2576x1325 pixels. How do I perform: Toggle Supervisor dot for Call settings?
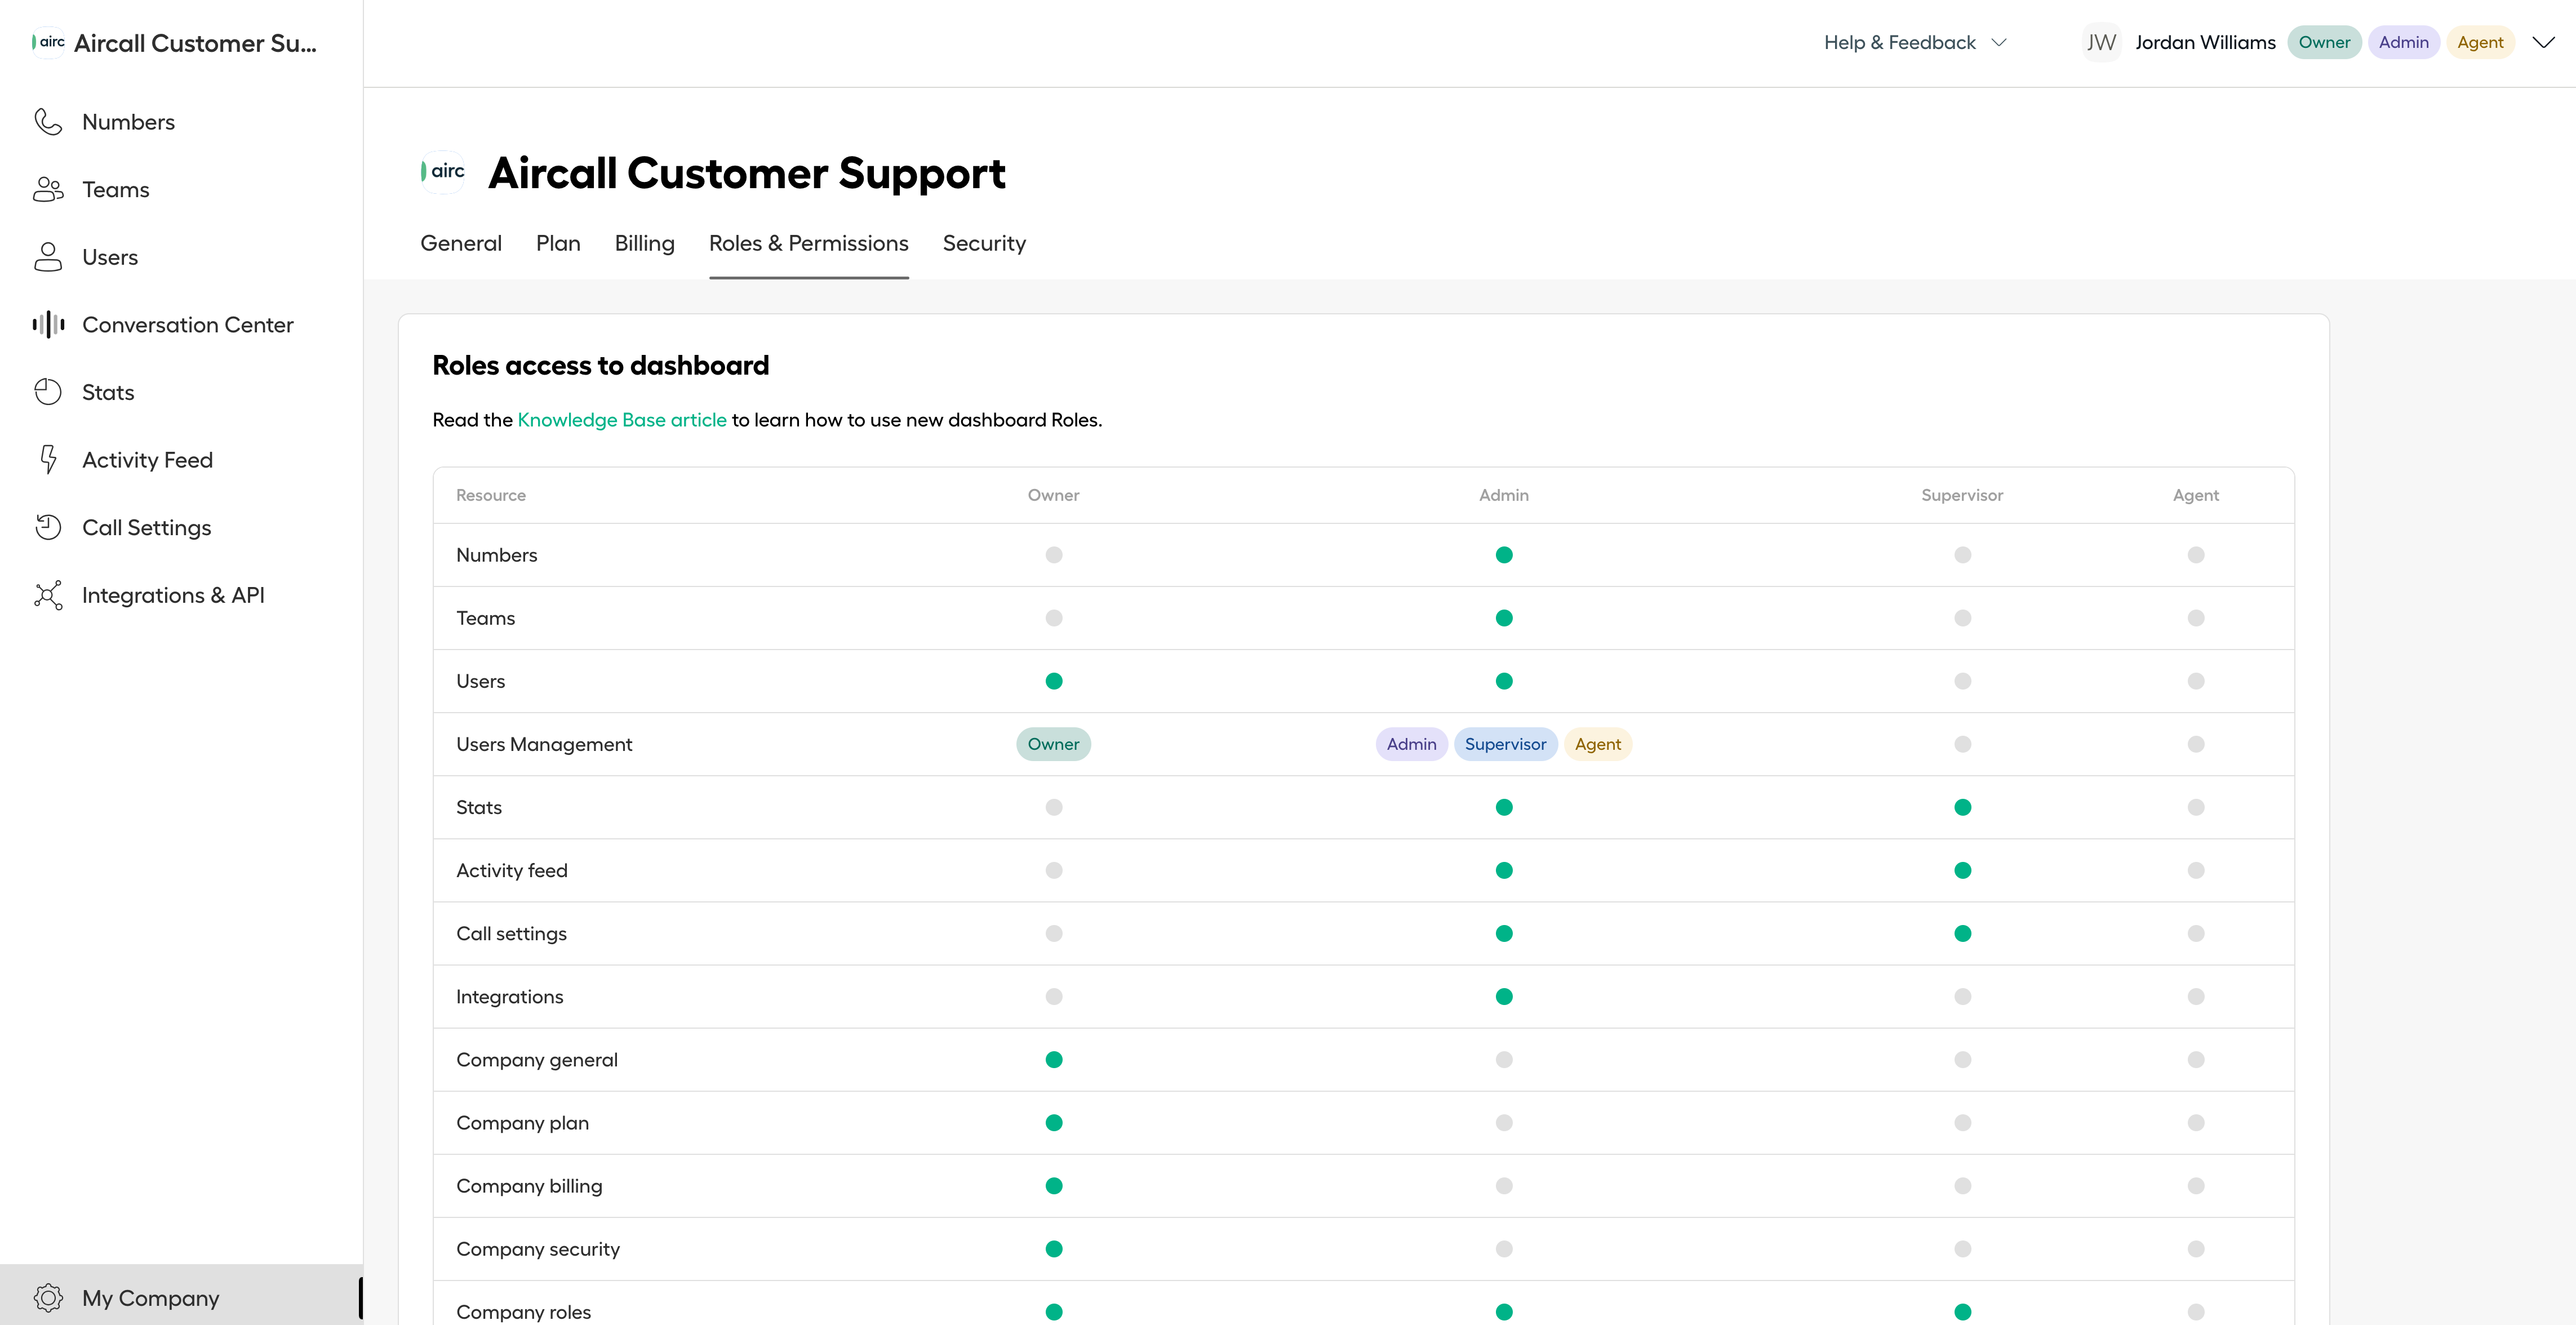tap(1963, 933)
